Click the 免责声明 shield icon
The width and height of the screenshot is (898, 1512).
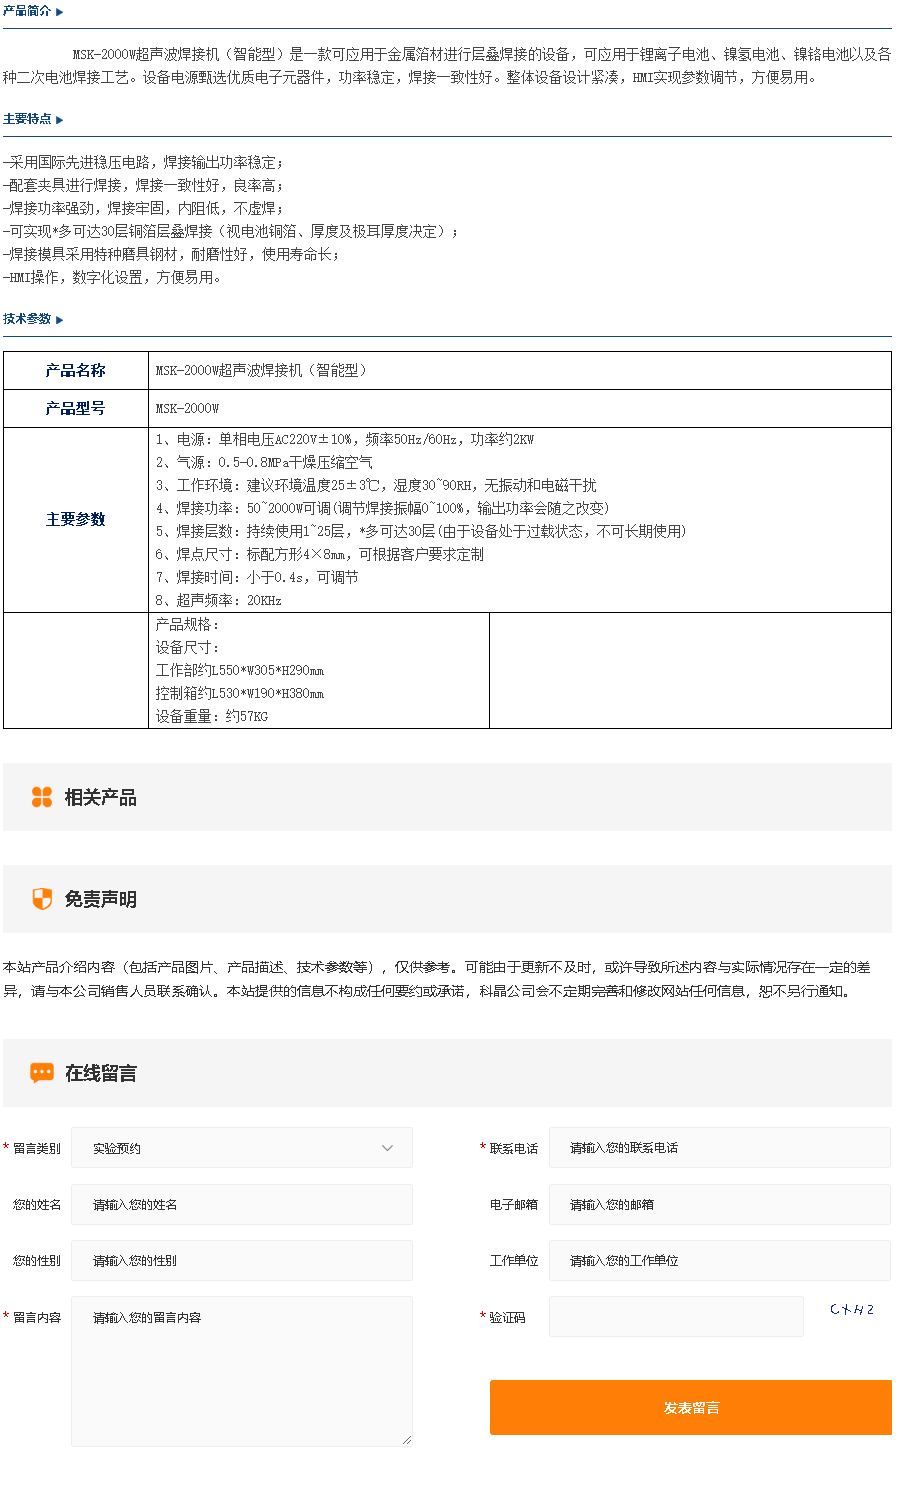pos(42,899)
